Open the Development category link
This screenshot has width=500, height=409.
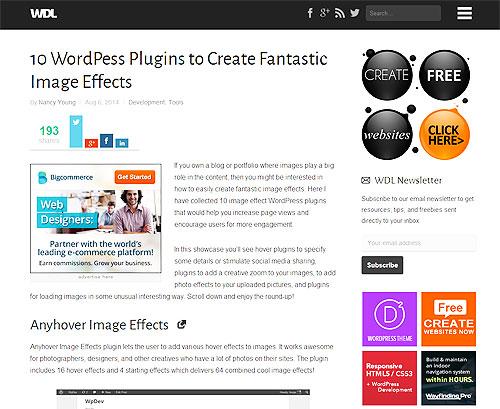(147, 102)
